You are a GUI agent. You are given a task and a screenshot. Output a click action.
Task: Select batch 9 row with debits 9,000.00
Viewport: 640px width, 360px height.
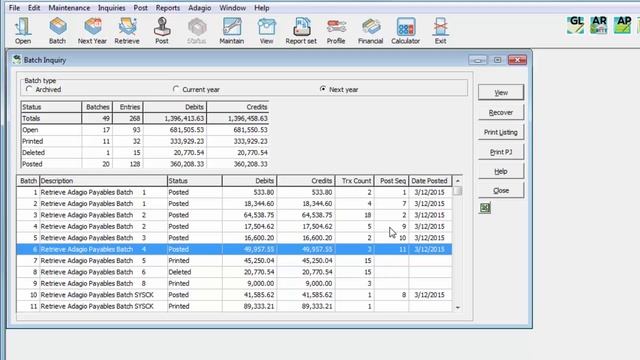click(x=234, y=284)
